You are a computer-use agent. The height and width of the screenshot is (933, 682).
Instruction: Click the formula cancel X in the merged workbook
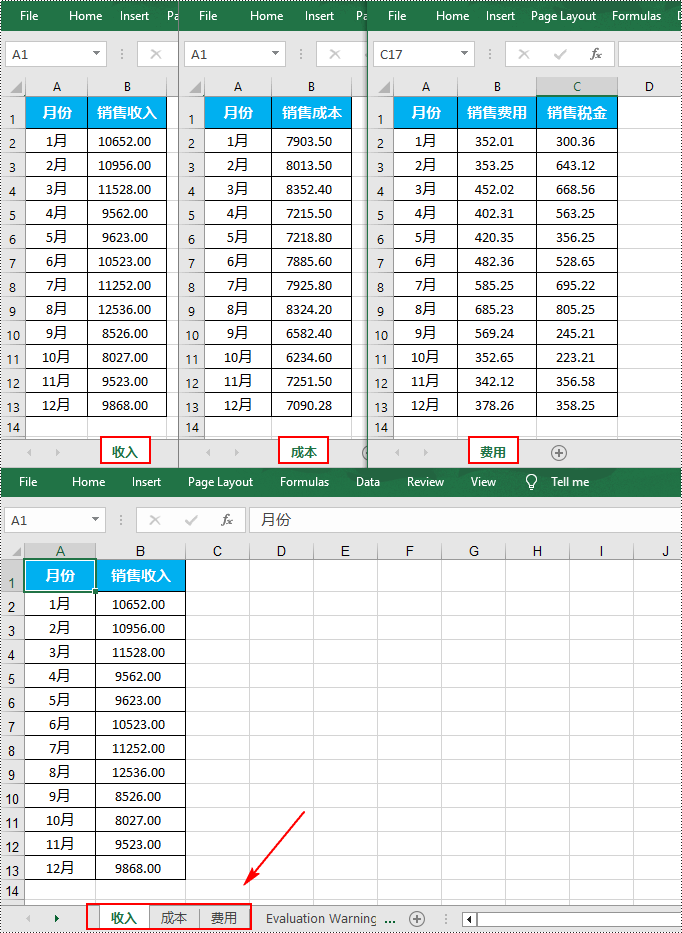[155, 521]
